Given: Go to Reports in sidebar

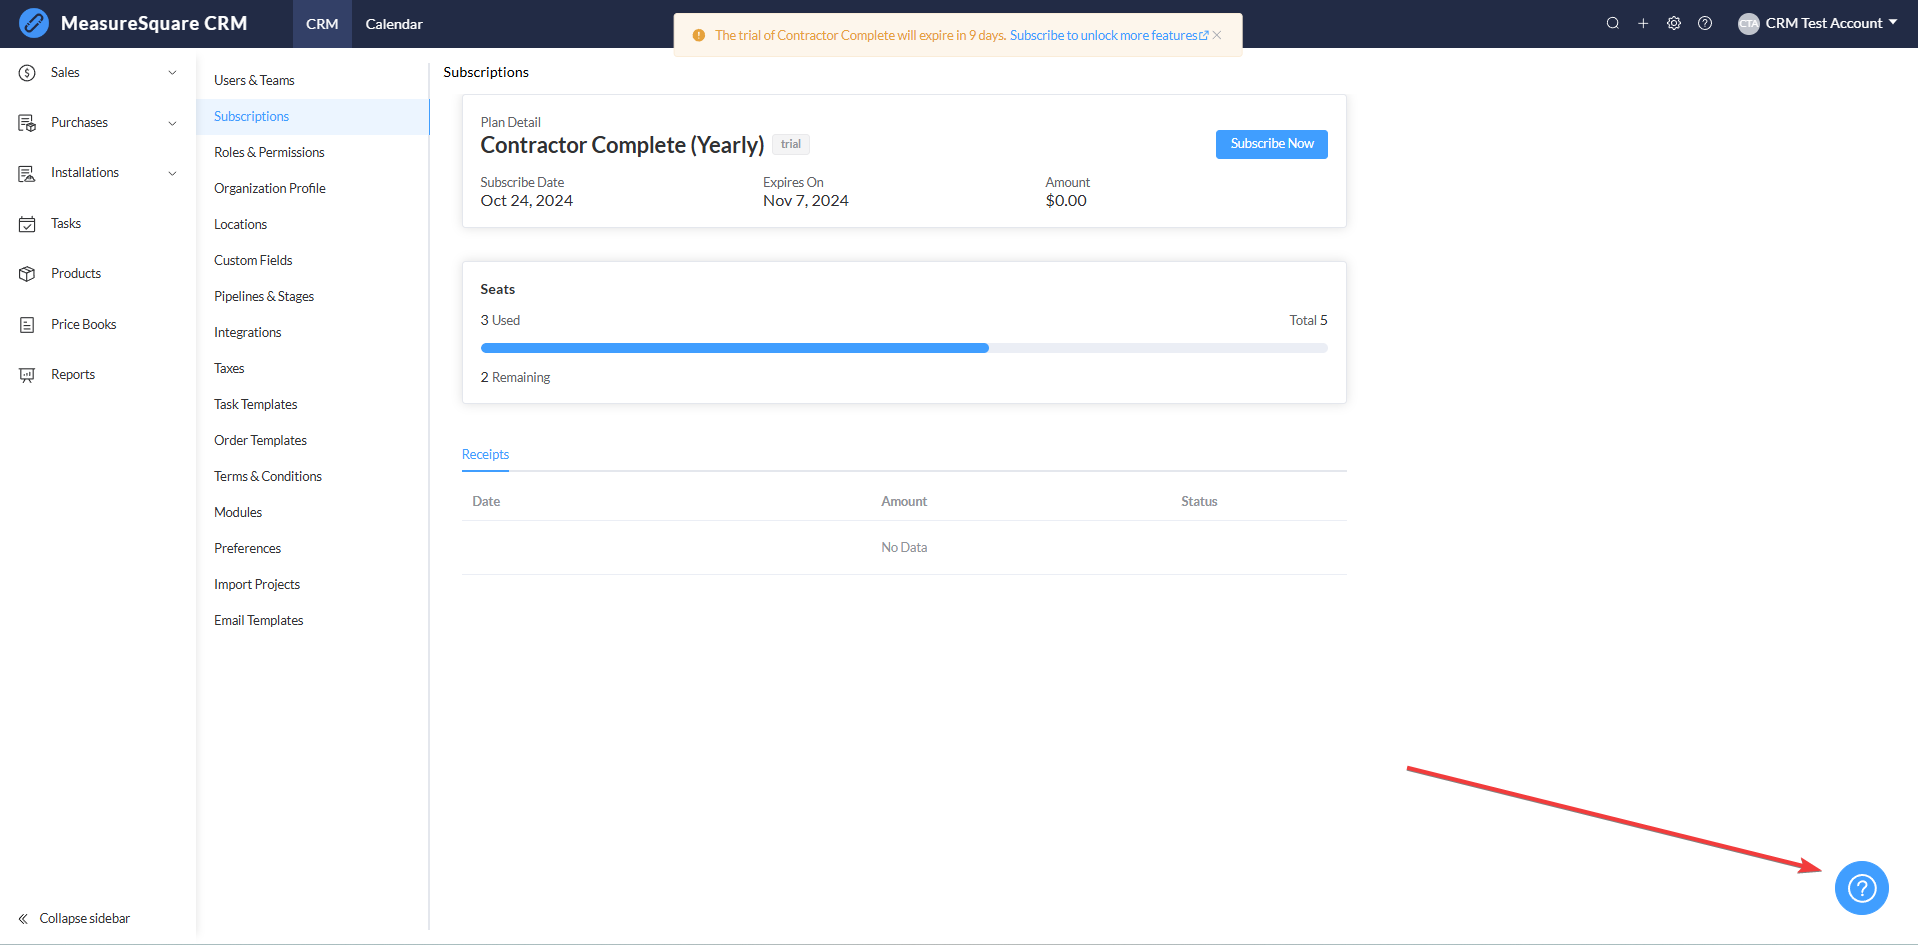Looking at the screenshot, I should point(98,375).
